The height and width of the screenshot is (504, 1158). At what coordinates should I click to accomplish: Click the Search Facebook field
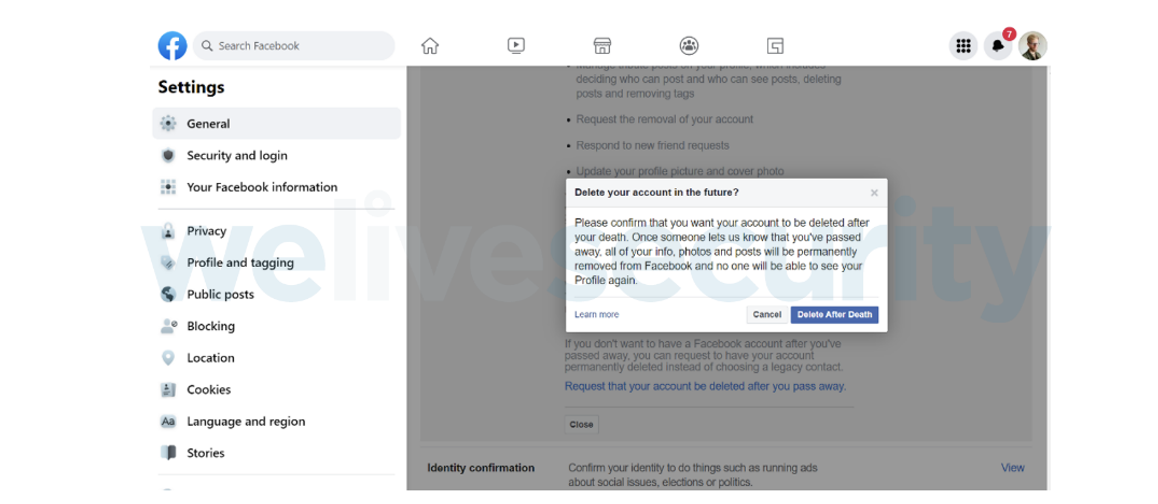[x=295, y=46]
